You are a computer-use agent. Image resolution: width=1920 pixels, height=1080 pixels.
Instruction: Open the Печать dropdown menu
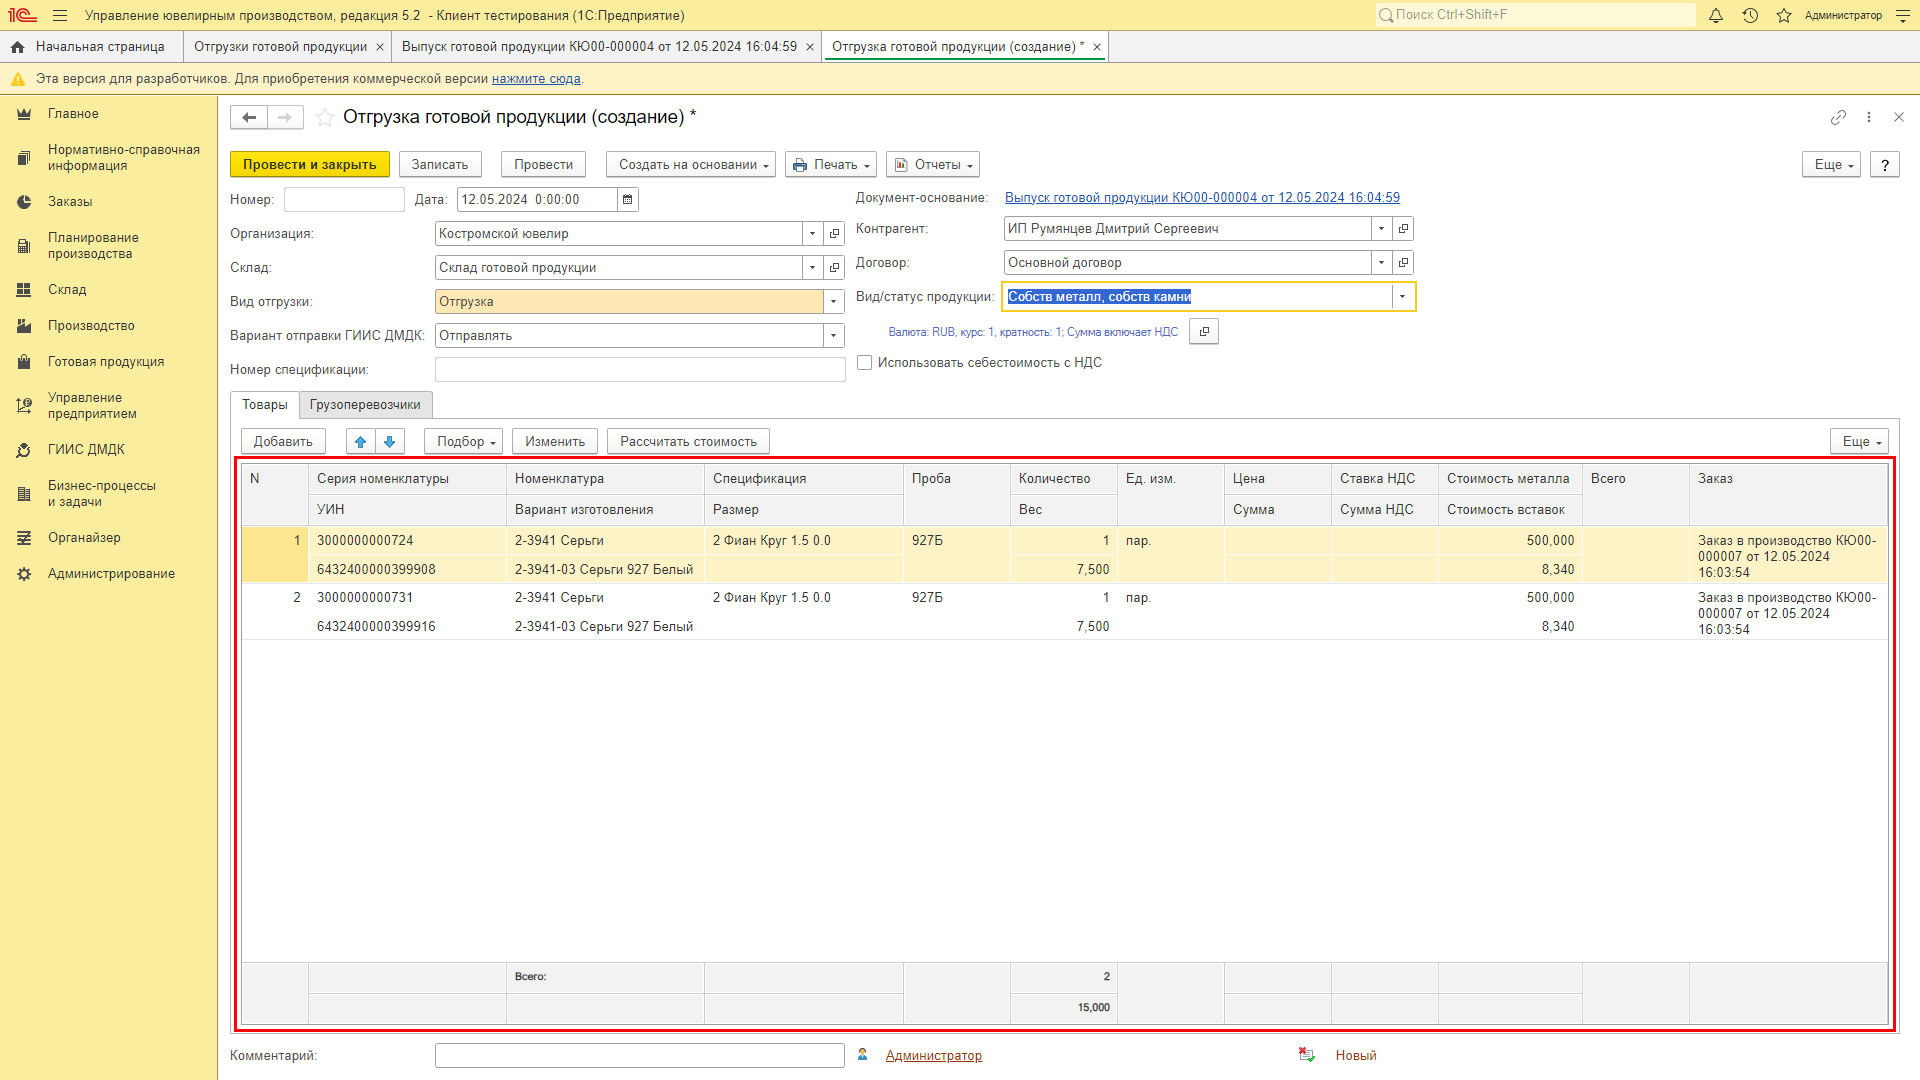coord(831,165)
